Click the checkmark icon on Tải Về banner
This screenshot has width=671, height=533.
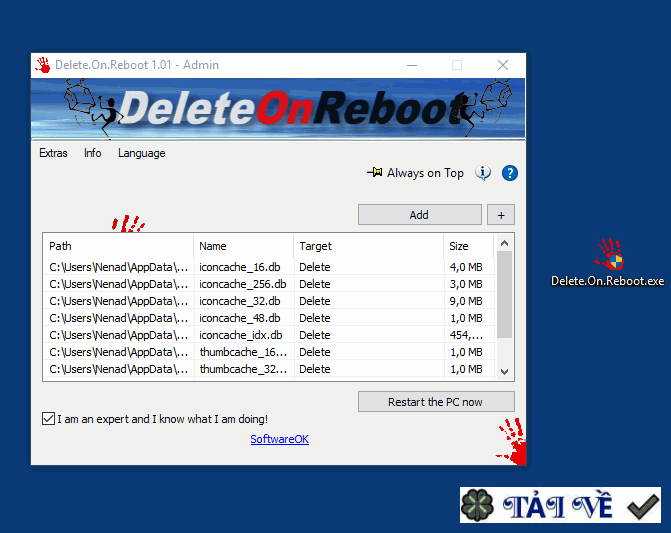pos(643,506)
